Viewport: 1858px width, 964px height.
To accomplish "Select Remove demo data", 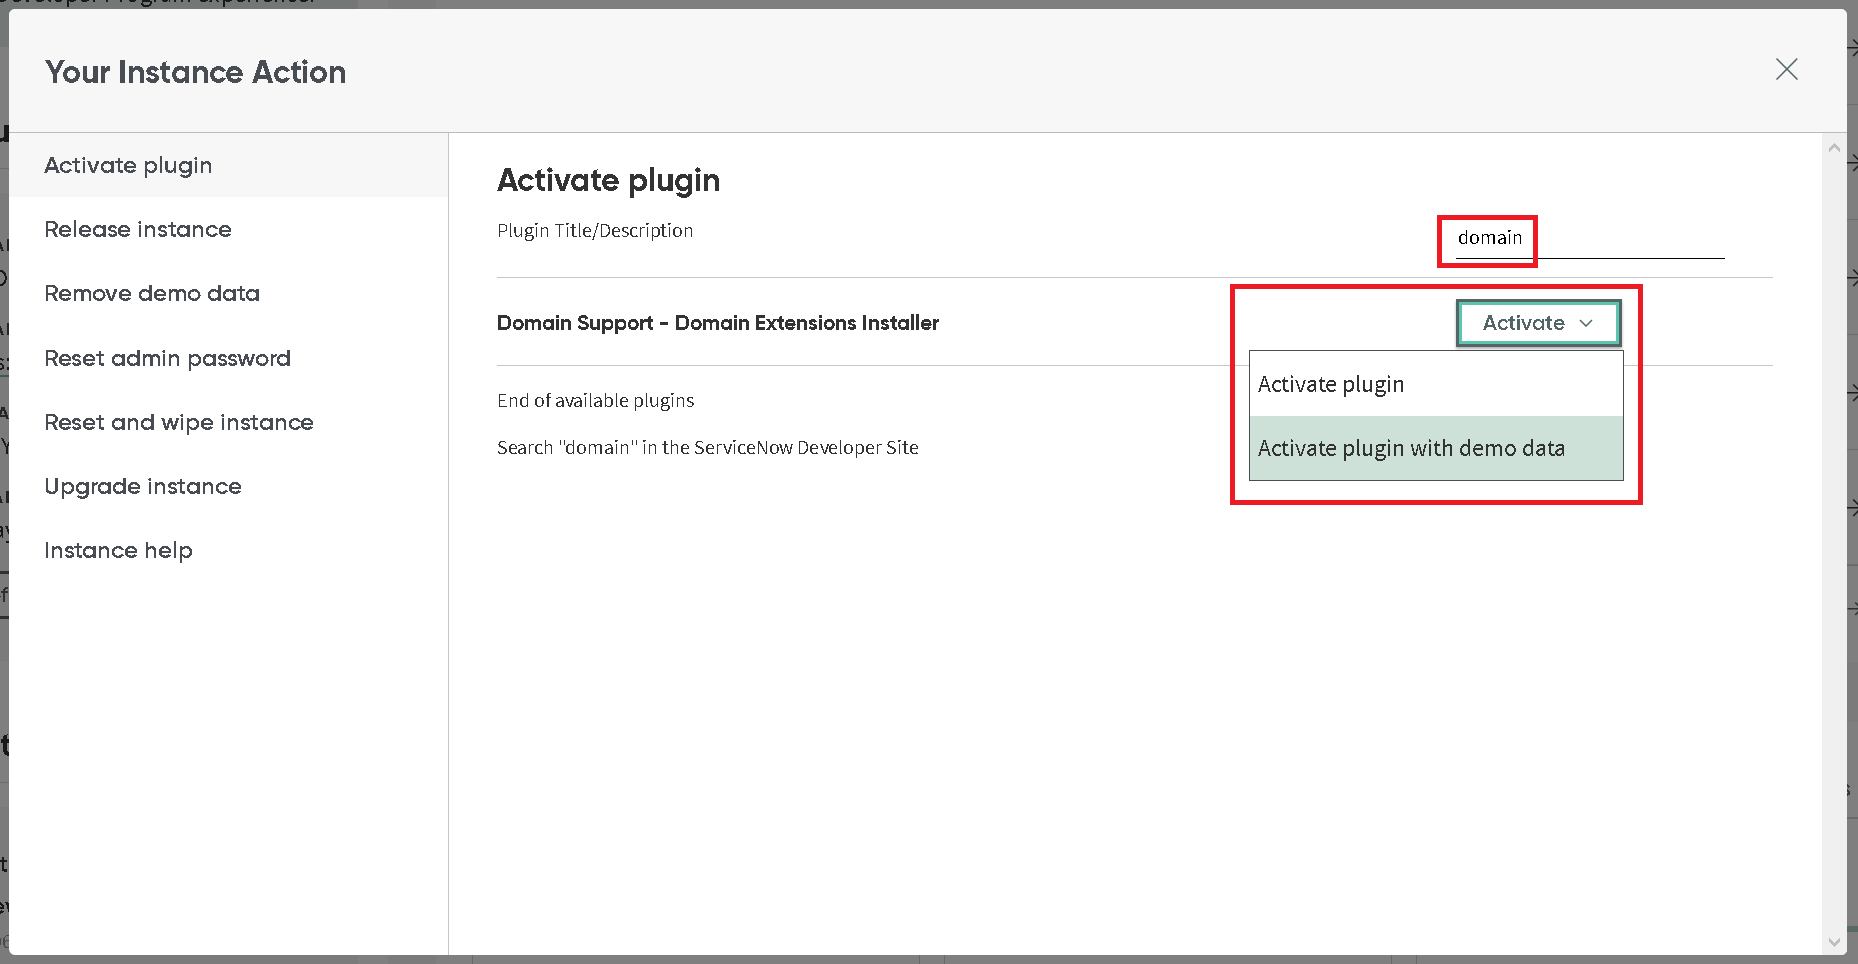I will [x=151, y=293].
